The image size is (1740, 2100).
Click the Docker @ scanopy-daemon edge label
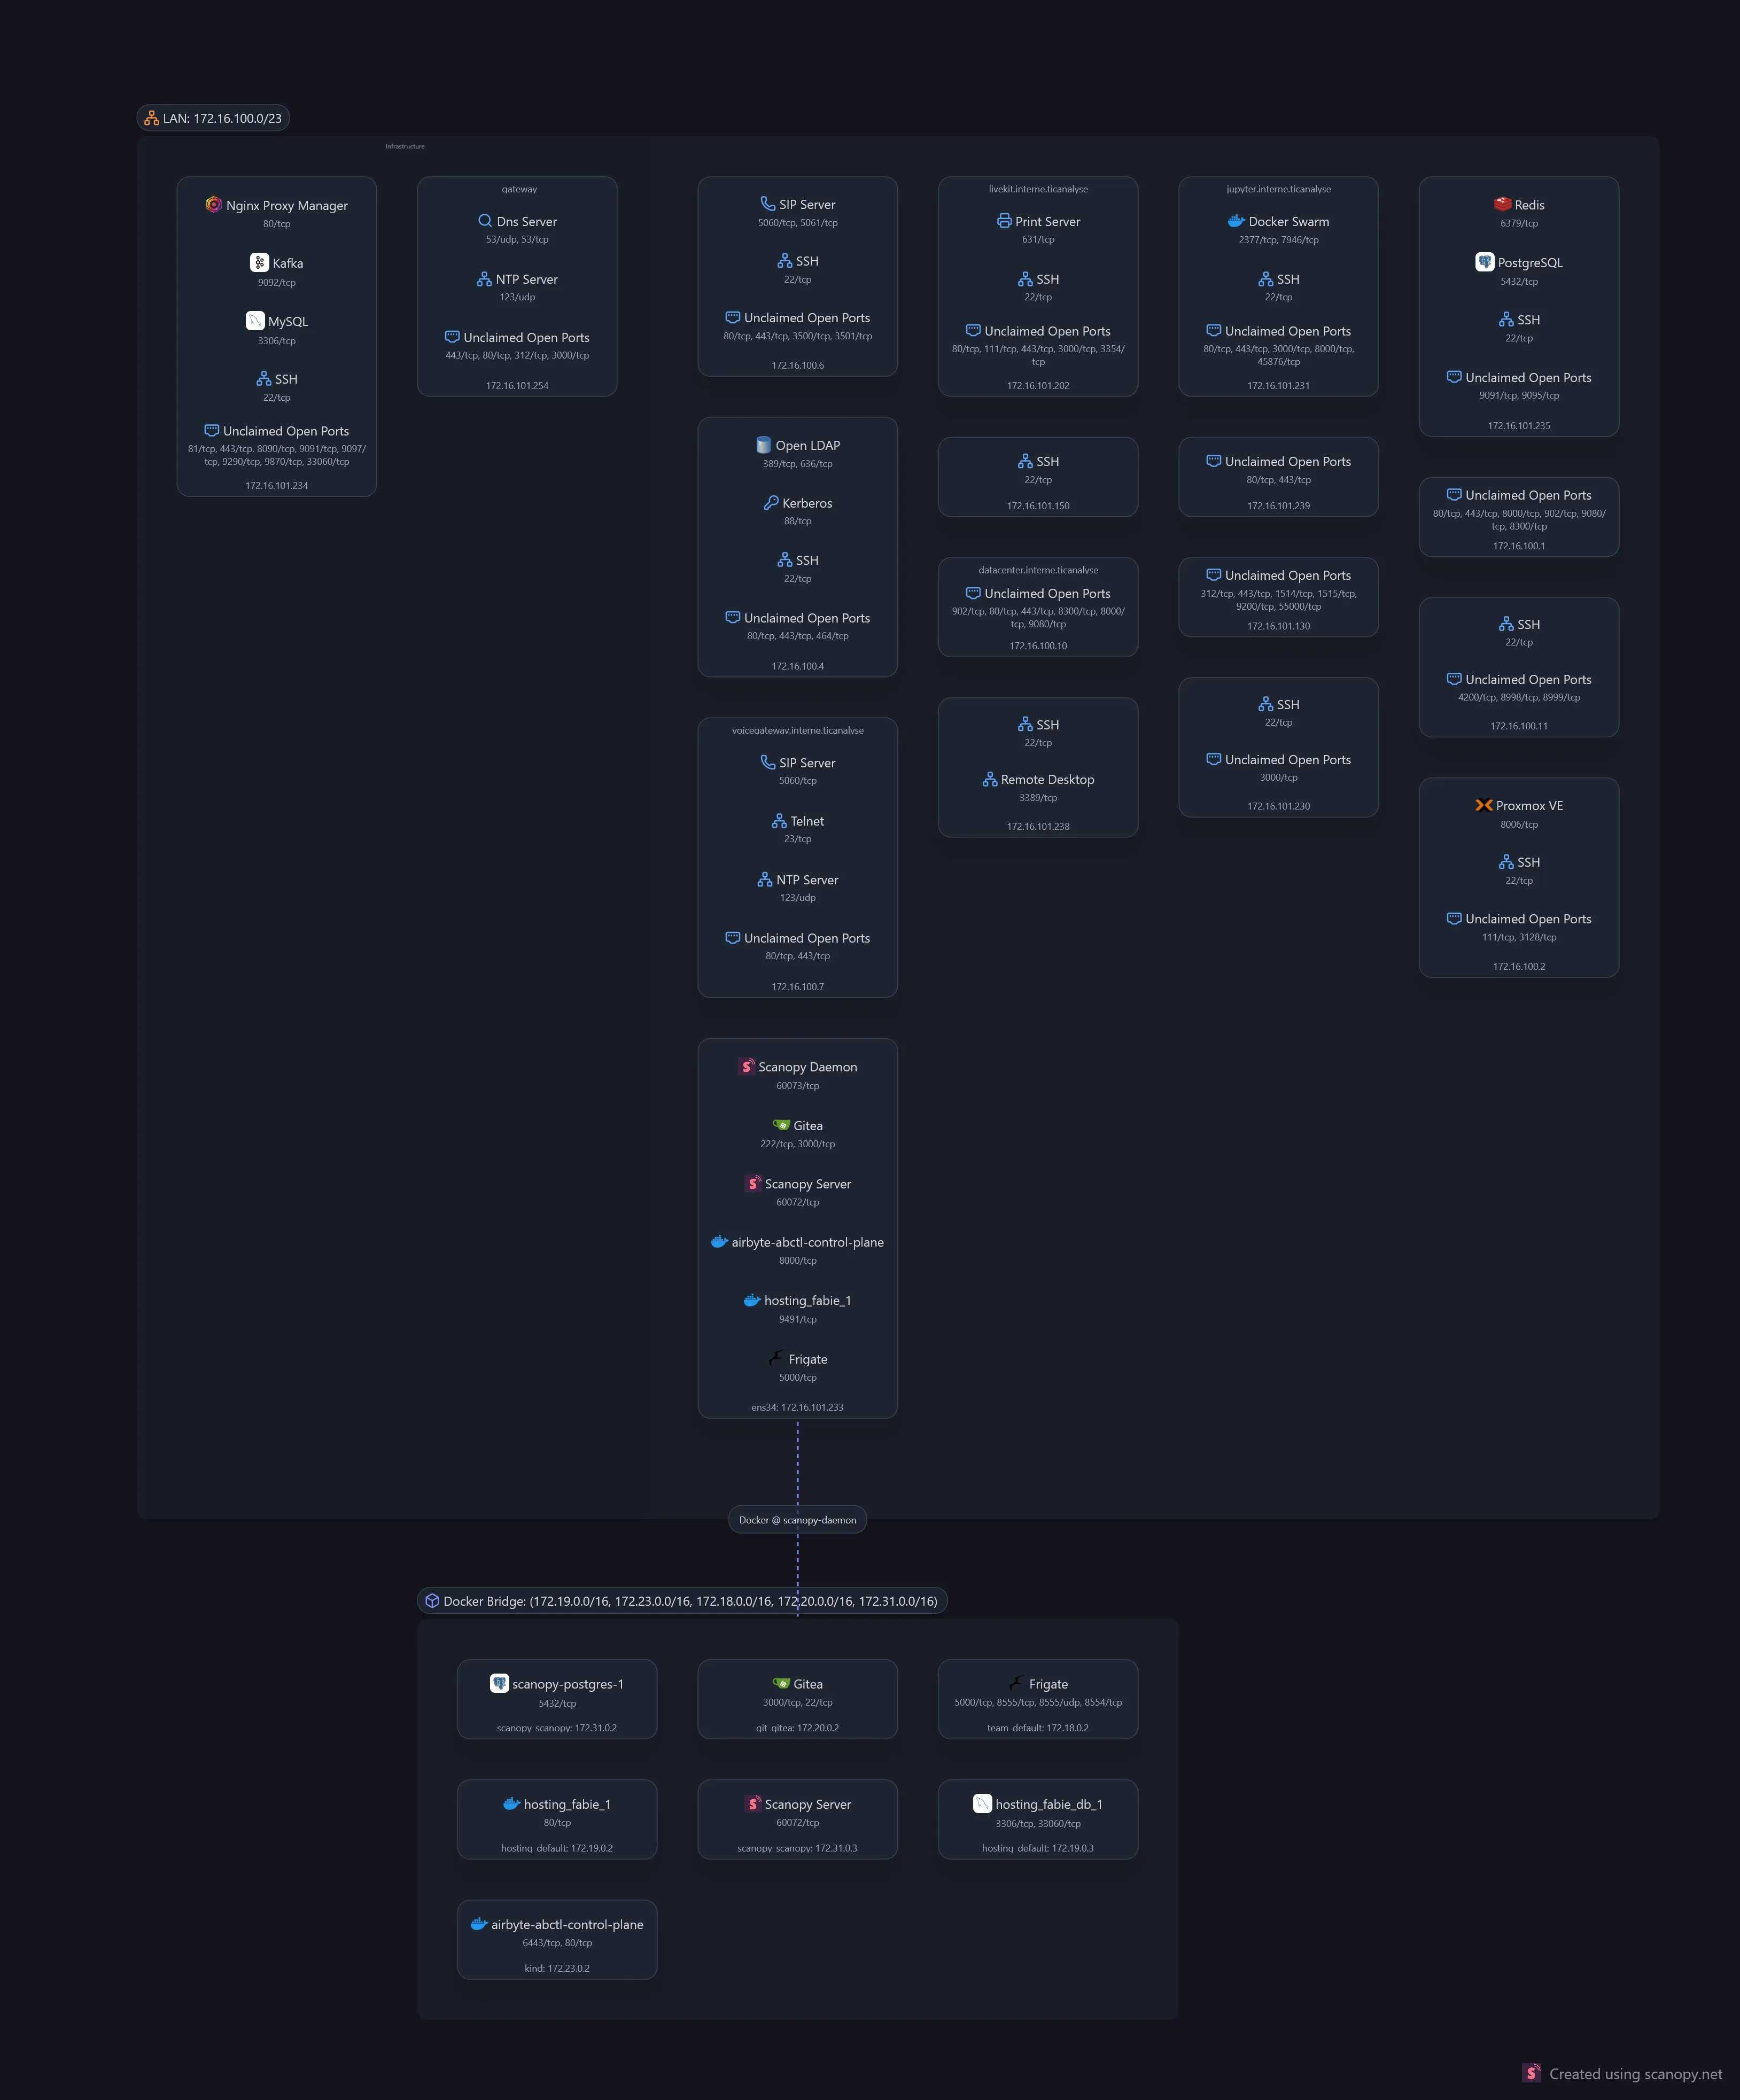pos(797,1520)
